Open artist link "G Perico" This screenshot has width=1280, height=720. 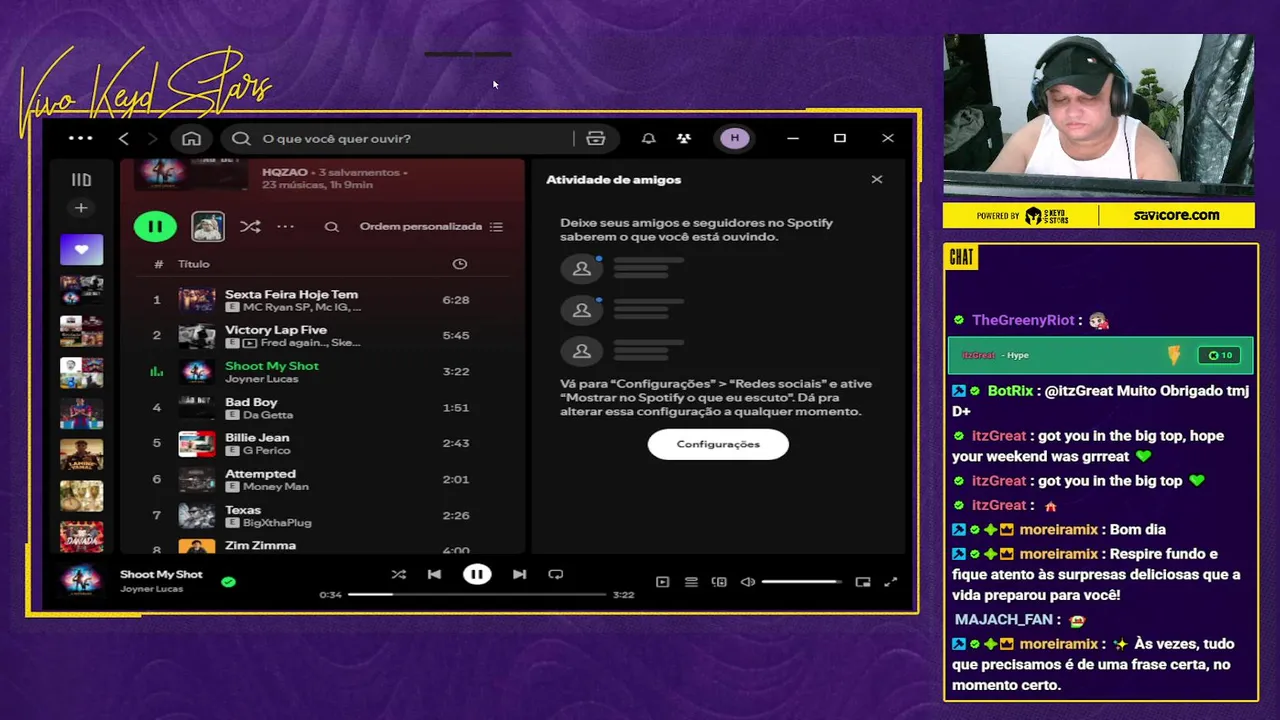coord(266,451)
